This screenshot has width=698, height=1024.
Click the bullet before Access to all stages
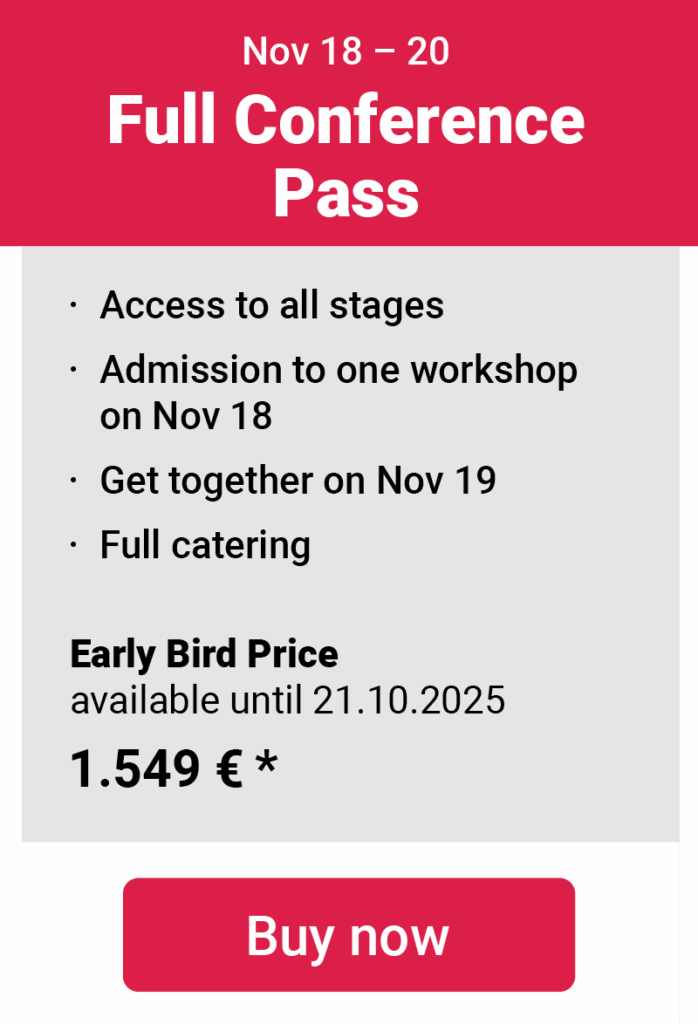tap(74, 305)
